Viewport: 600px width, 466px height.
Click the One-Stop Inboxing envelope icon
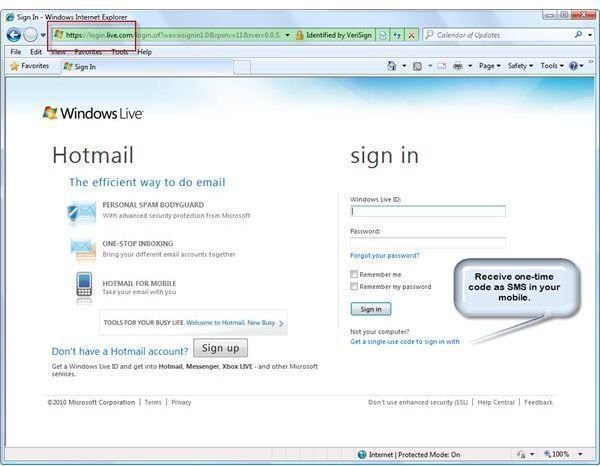83,250
